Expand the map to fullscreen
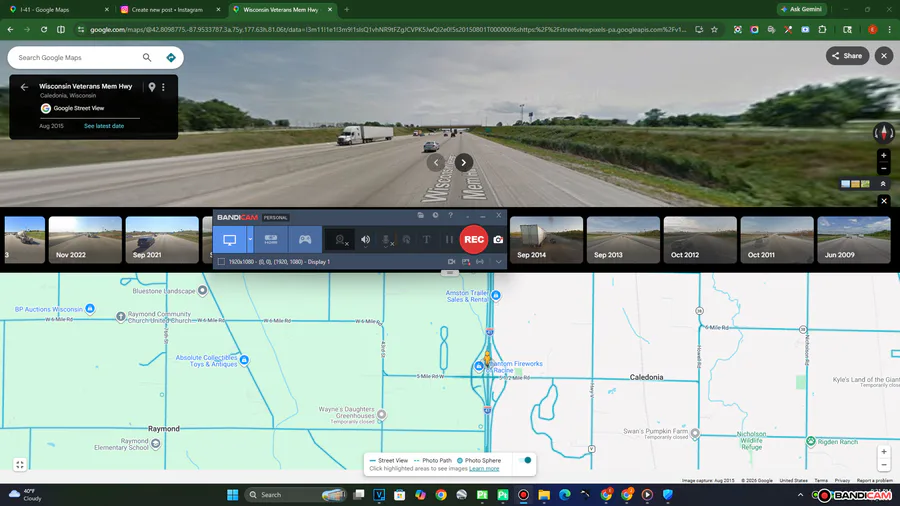Screen dimensions: 900x506 20,465
